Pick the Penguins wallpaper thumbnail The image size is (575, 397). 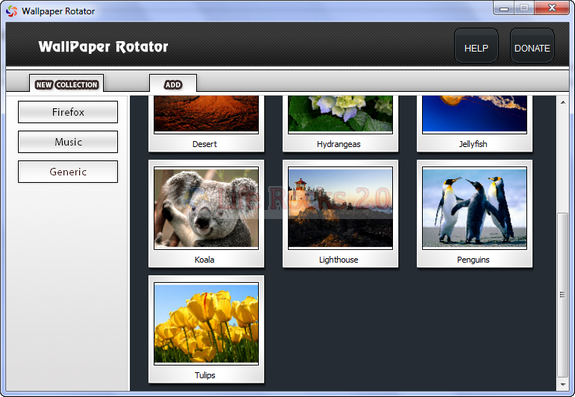475,208
